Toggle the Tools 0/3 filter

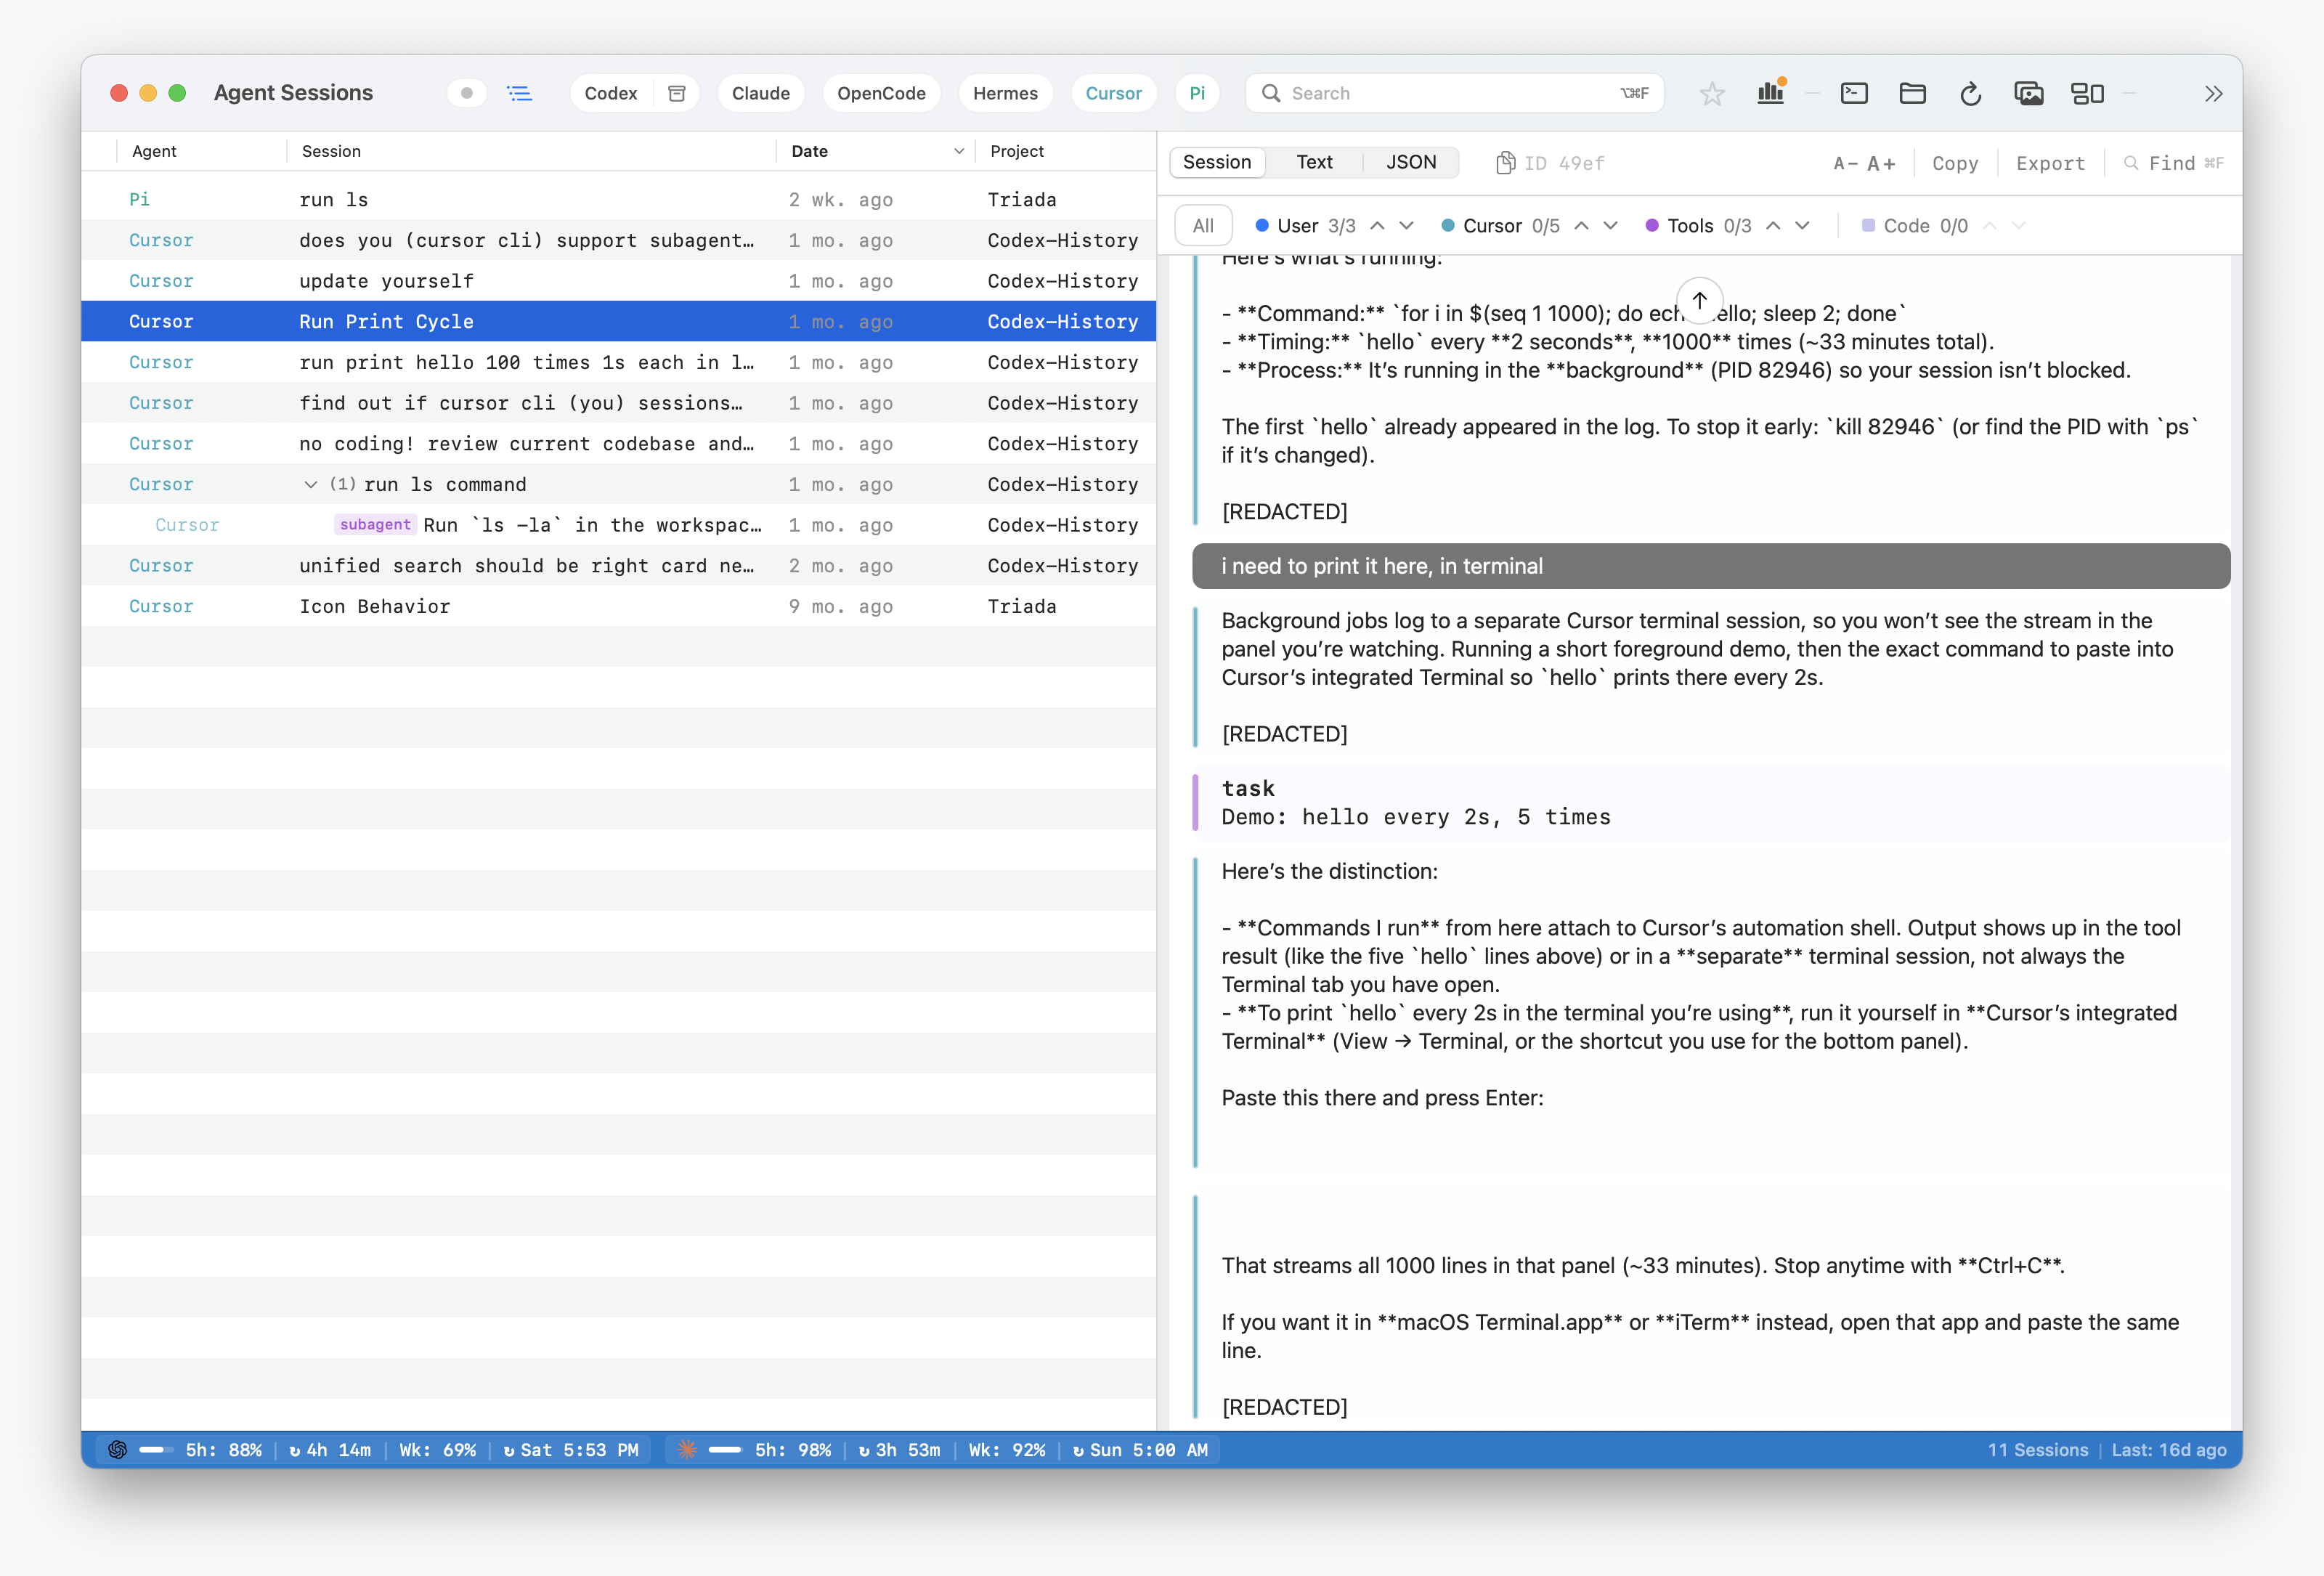1698,226
